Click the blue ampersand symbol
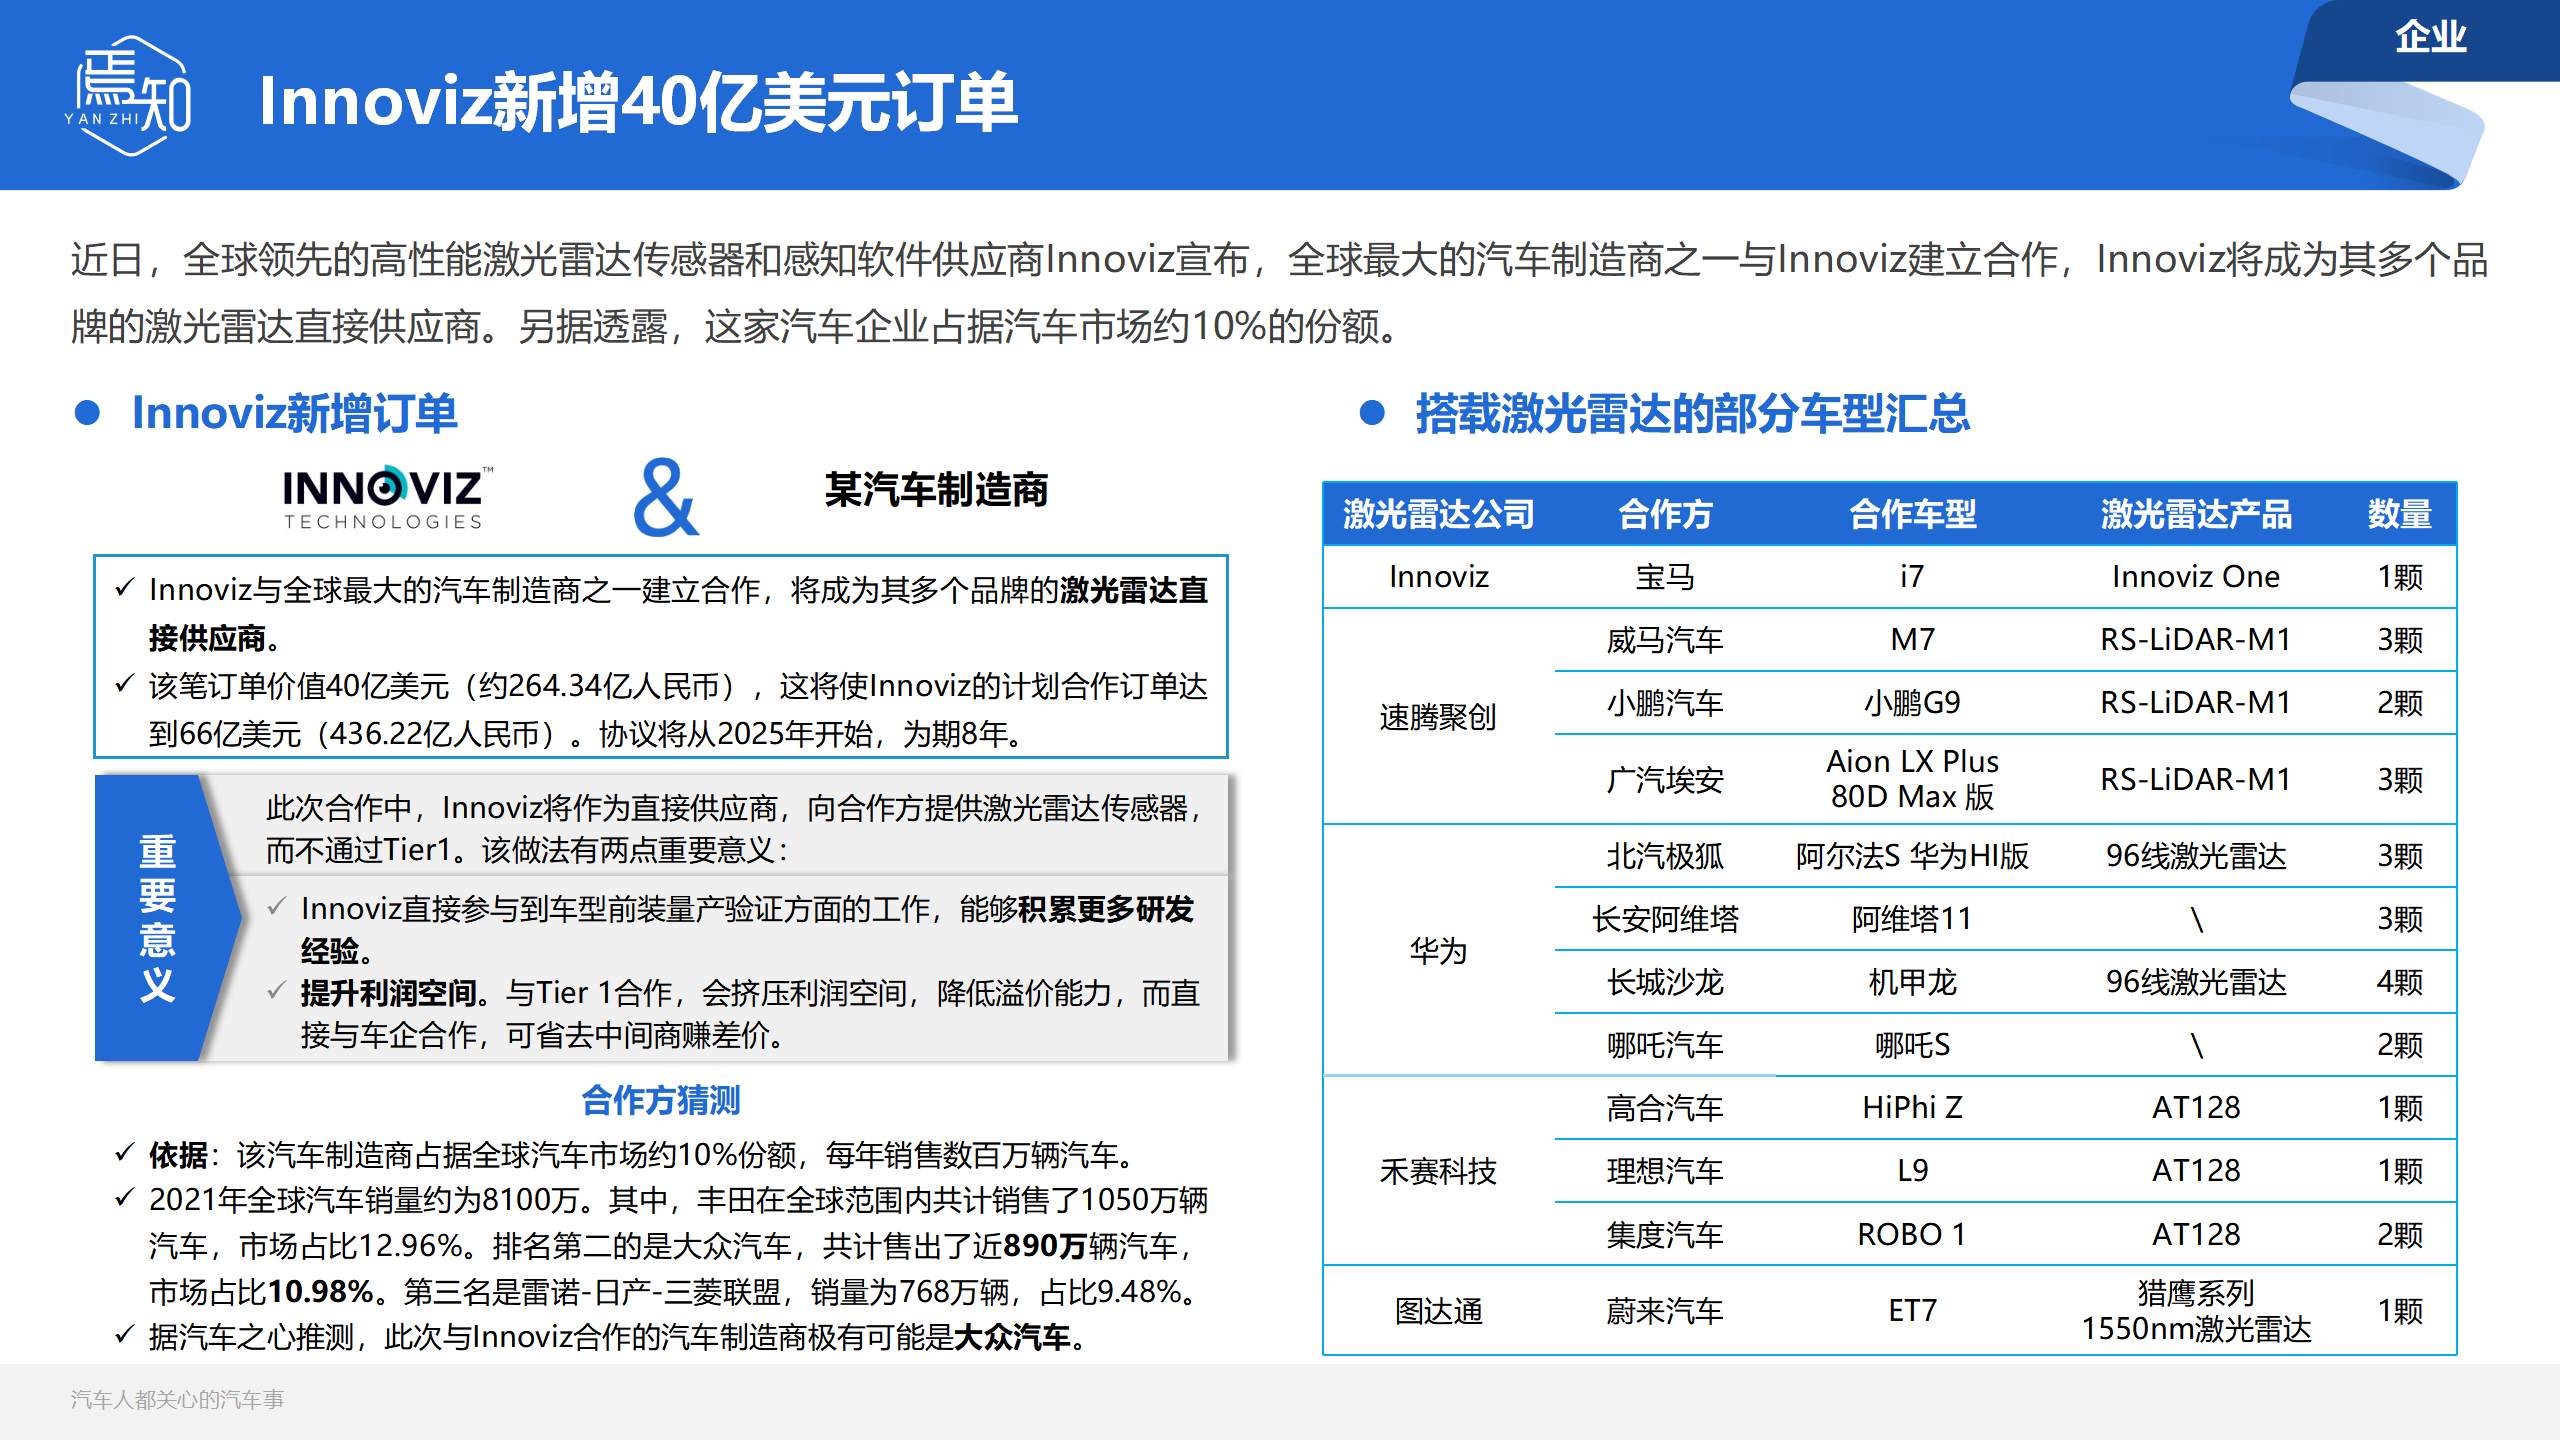Viewport: 2560px width, 1440px height. point(665,498)
